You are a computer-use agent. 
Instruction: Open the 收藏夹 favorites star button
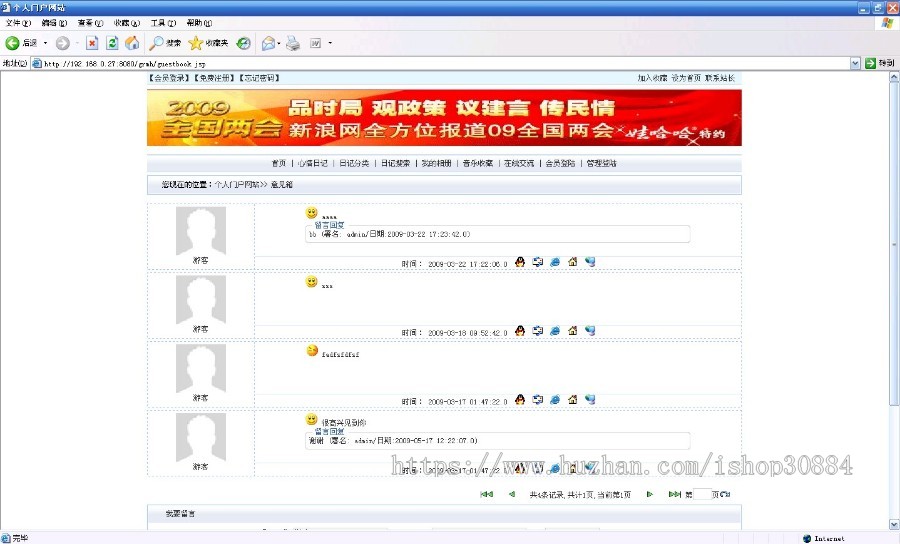(208, 43)
